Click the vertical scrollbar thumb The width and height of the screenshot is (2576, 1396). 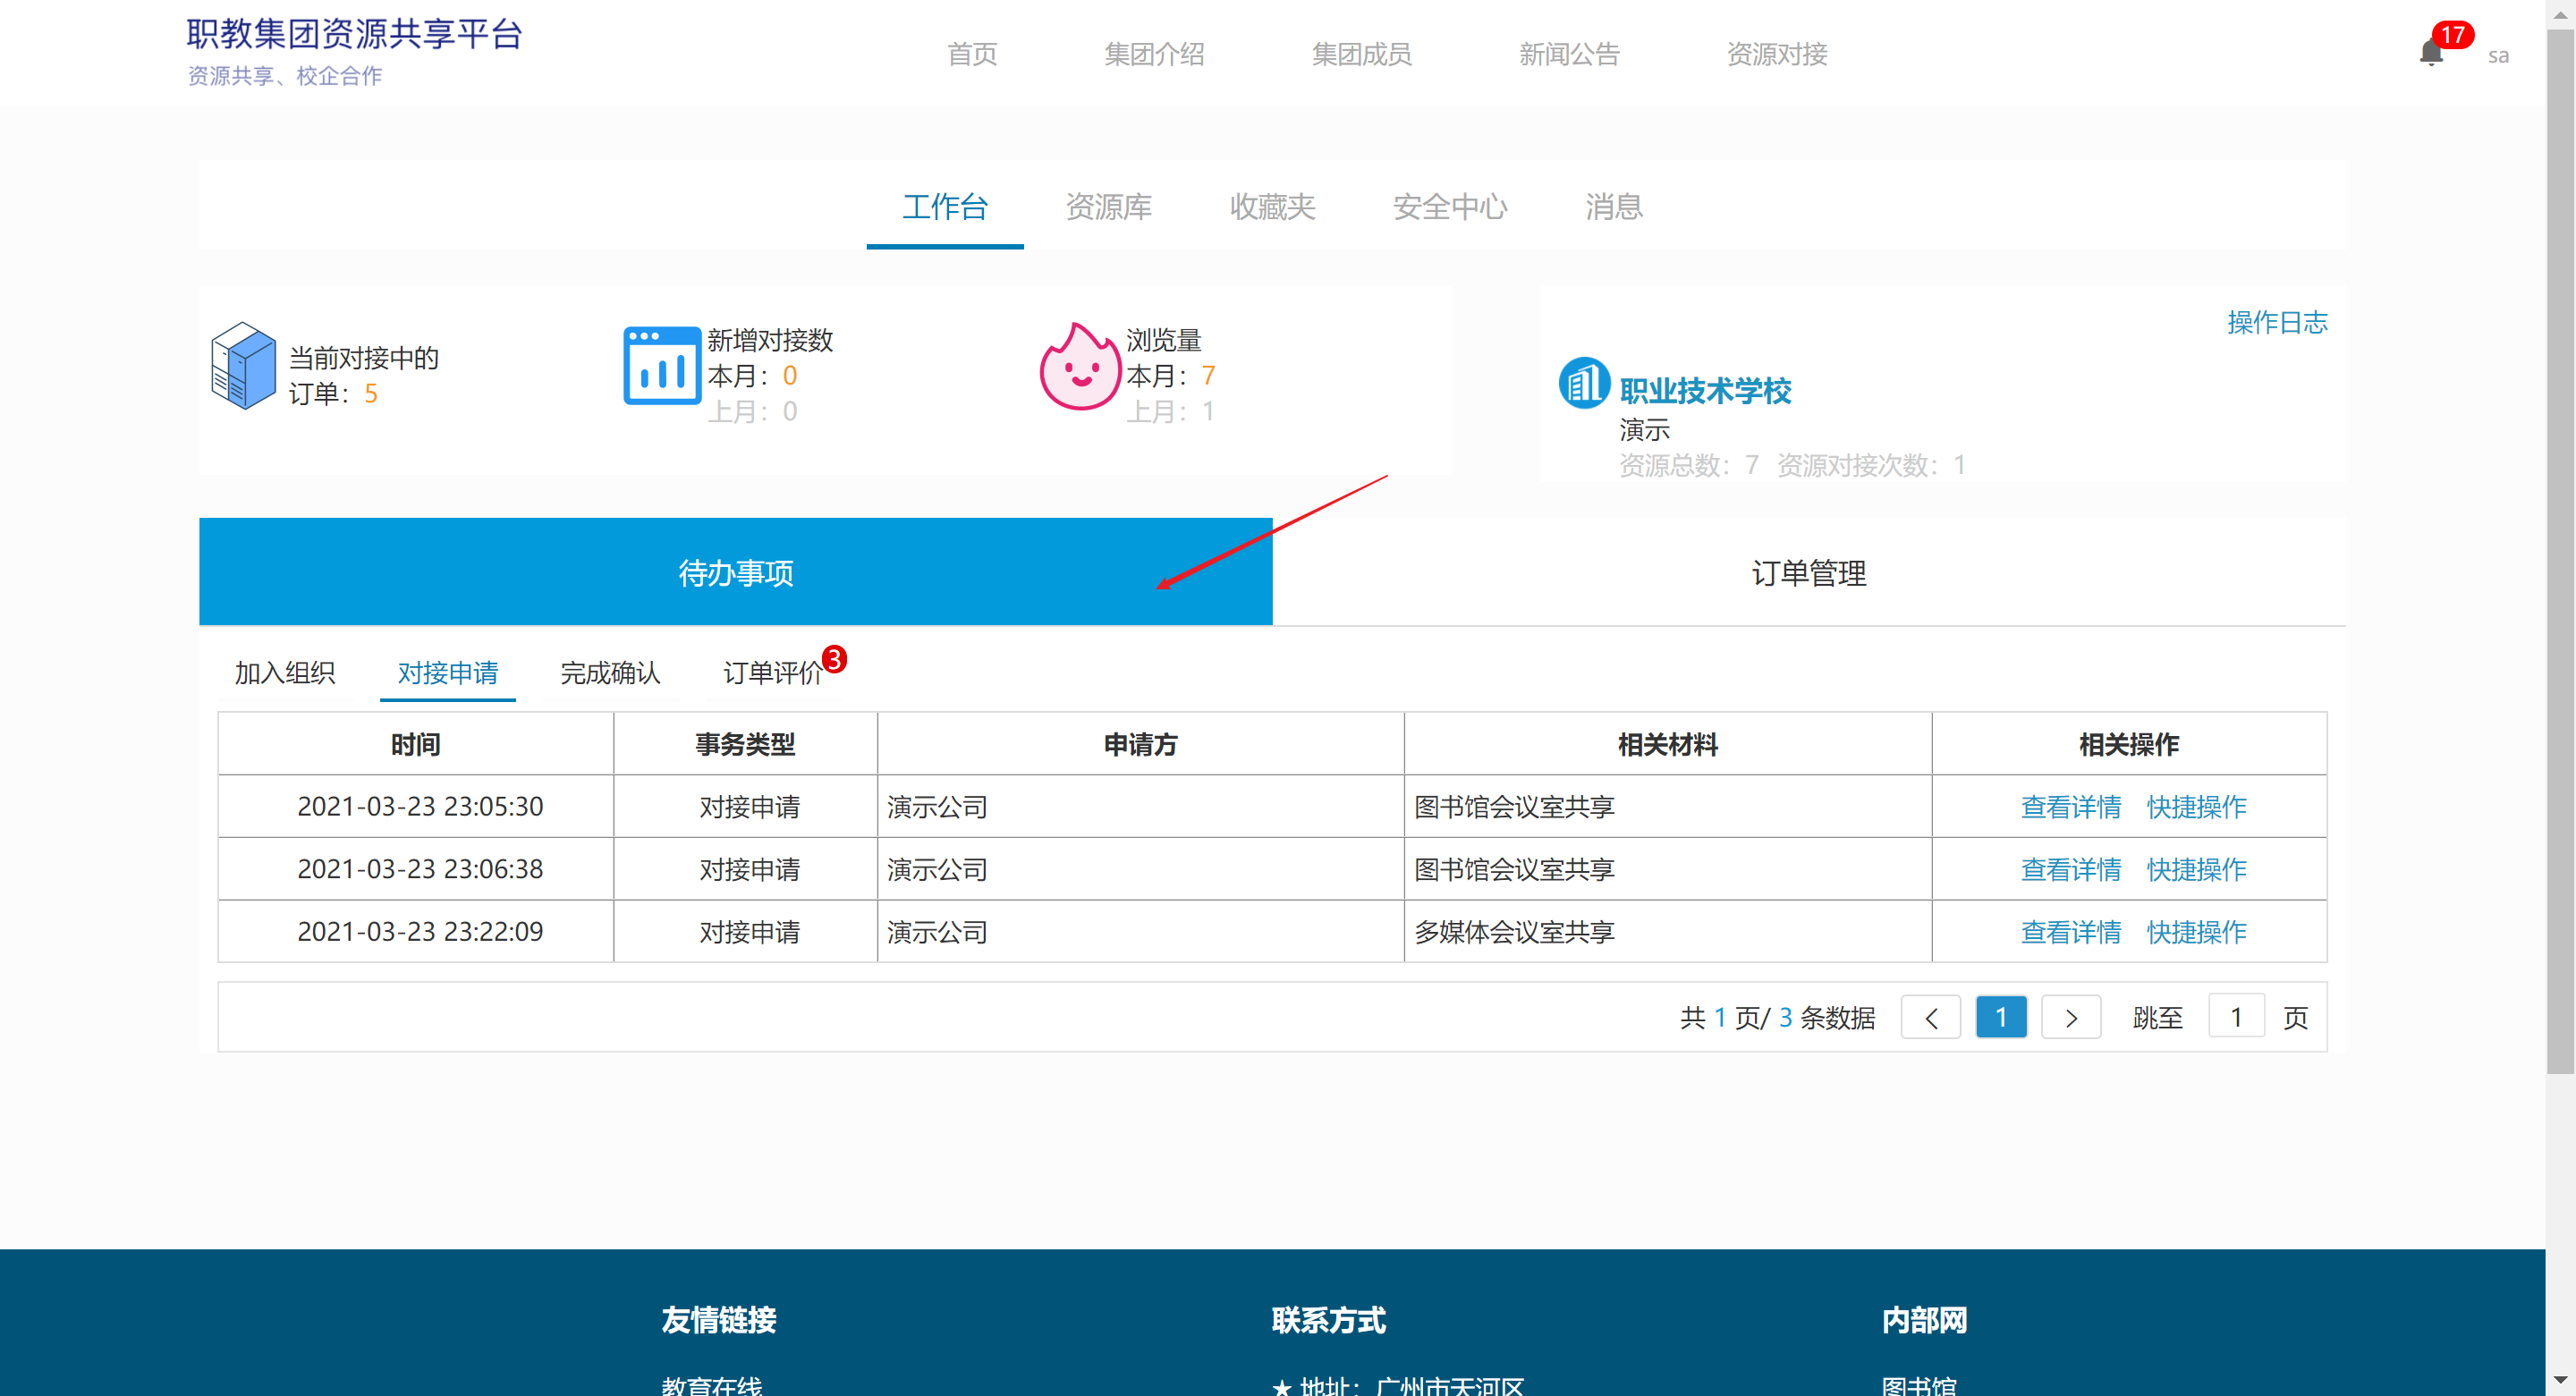tap(2560, 550)
